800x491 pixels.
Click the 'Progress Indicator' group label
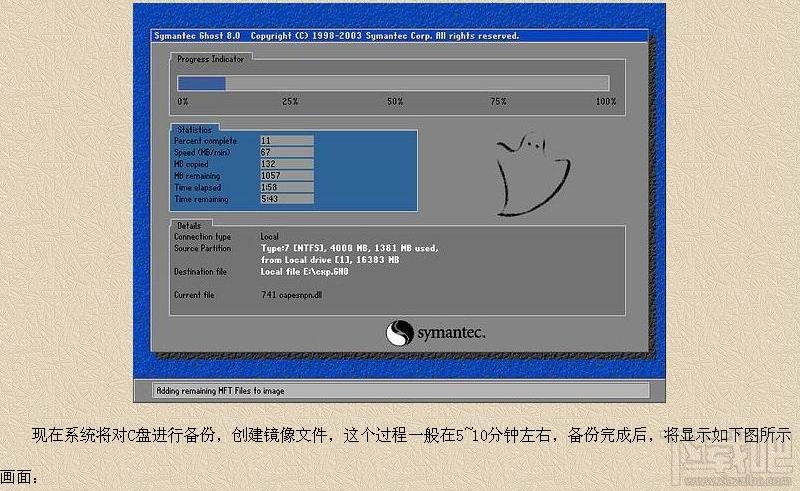(x=210, y=59)
